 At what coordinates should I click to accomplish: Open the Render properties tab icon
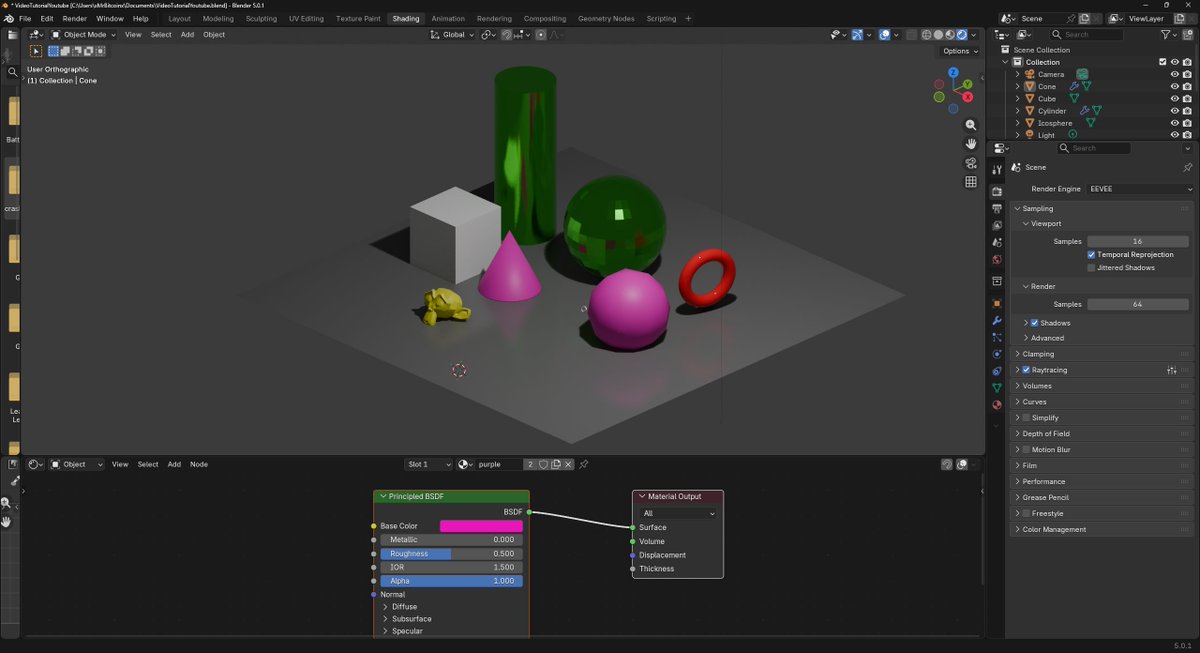(996, 191)
